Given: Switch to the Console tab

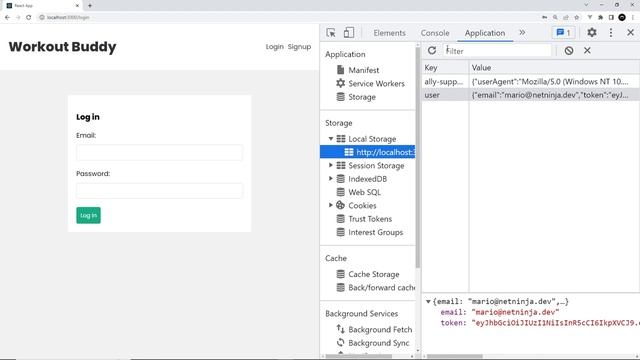Looking at the screenshot, I should 435,33.
